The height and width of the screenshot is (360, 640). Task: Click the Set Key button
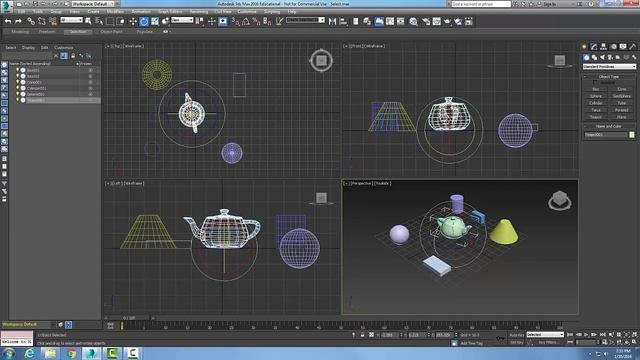(516, 342)
